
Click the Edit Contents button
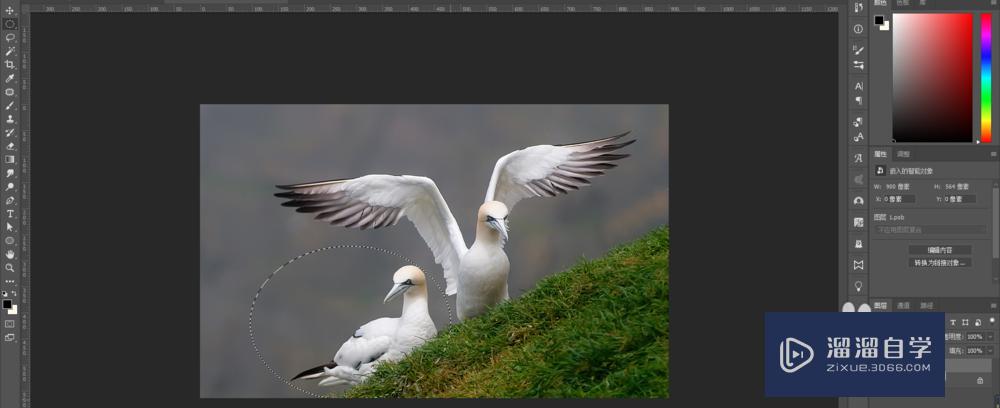(940, 250)
